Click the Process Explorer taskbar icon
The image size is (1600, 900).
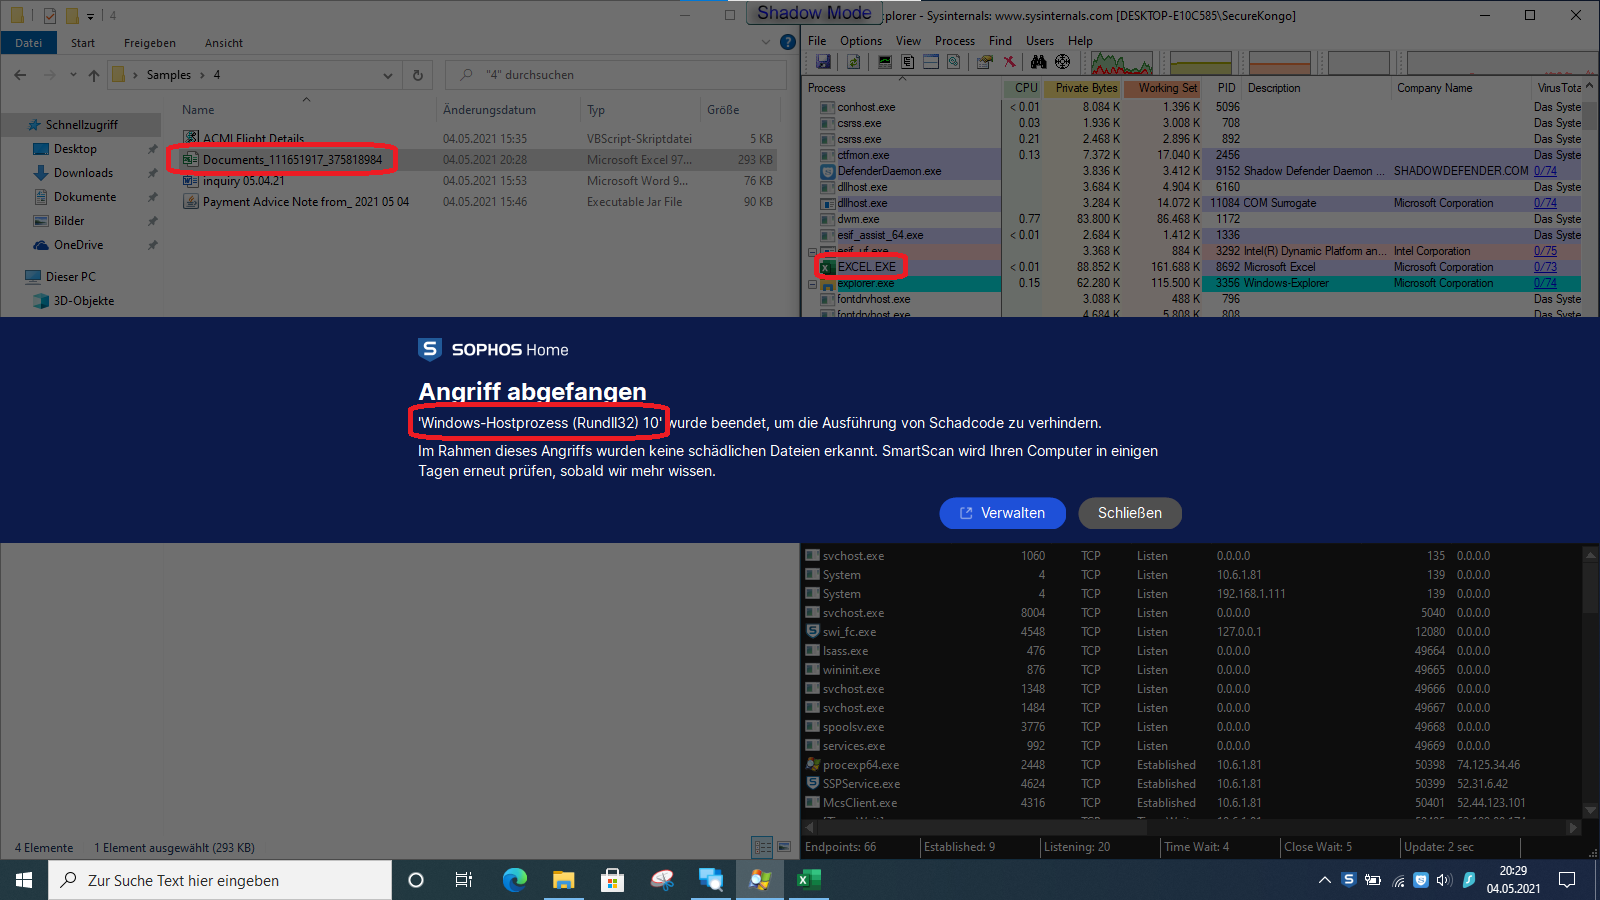pyautogui.click(x=760, y=880)
